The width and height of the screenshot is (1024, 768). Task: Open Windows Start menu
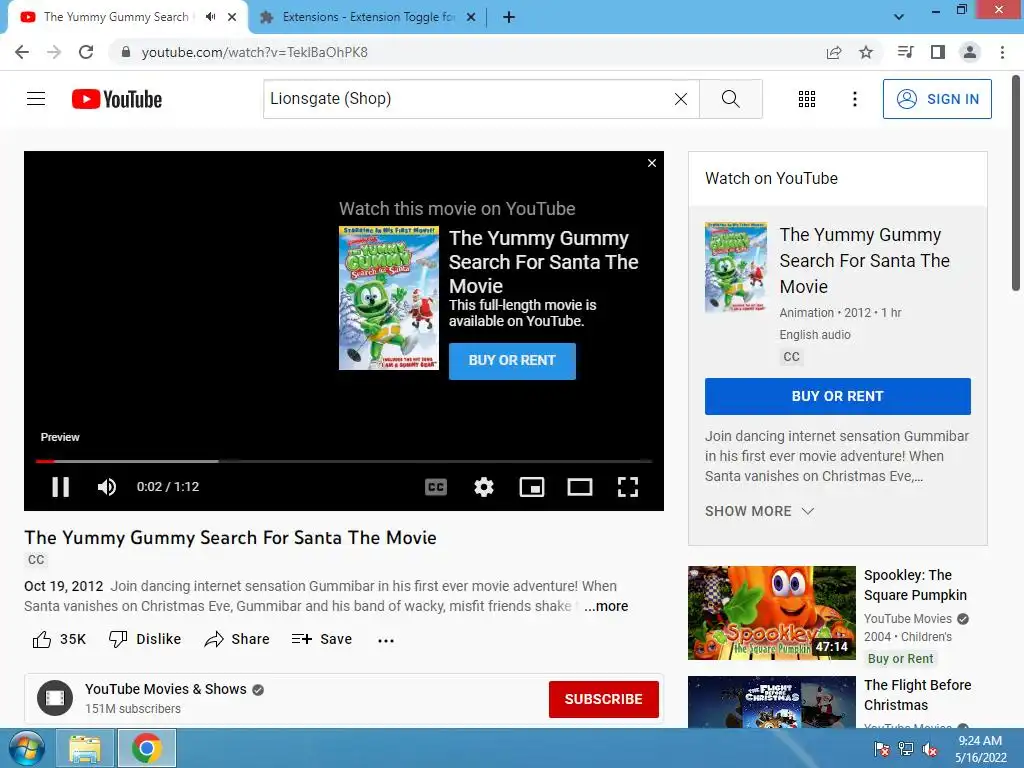pyautogui.click(x=26, y=748)
